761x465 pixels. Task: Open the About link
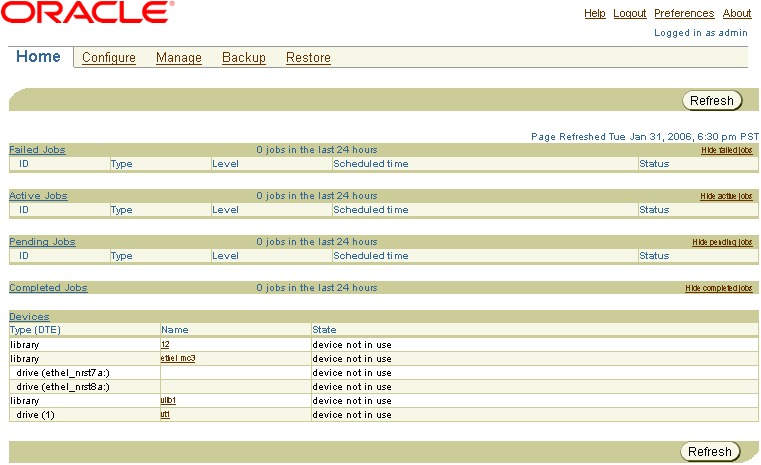click(x=737, y=14)
